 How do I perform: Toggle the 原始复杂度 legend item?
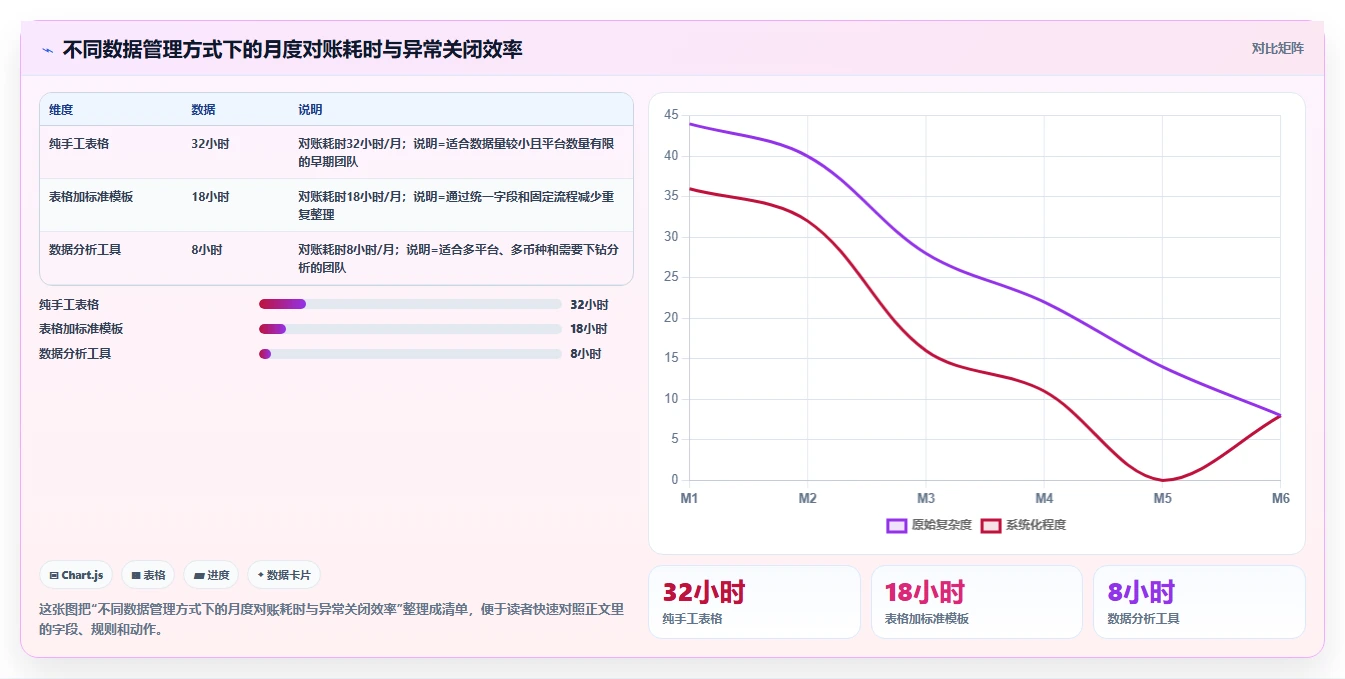pyautogui.click(x=929, y=525)
